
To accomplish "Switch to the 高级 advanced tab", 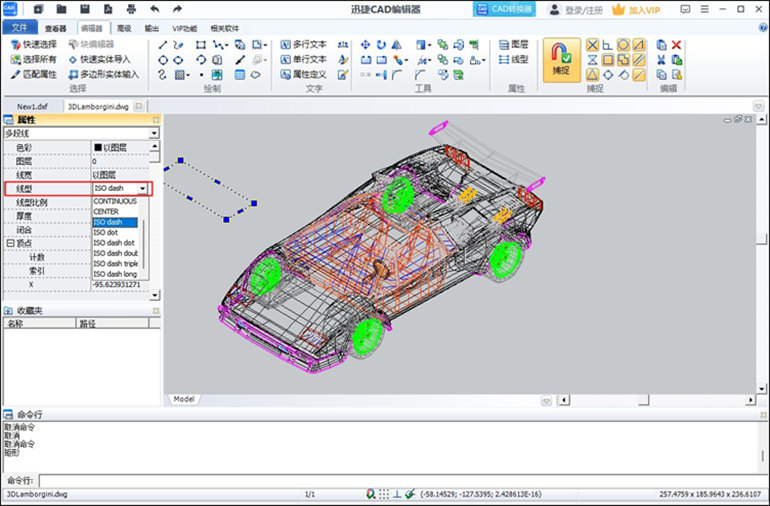I will click(x=124, y=28).
